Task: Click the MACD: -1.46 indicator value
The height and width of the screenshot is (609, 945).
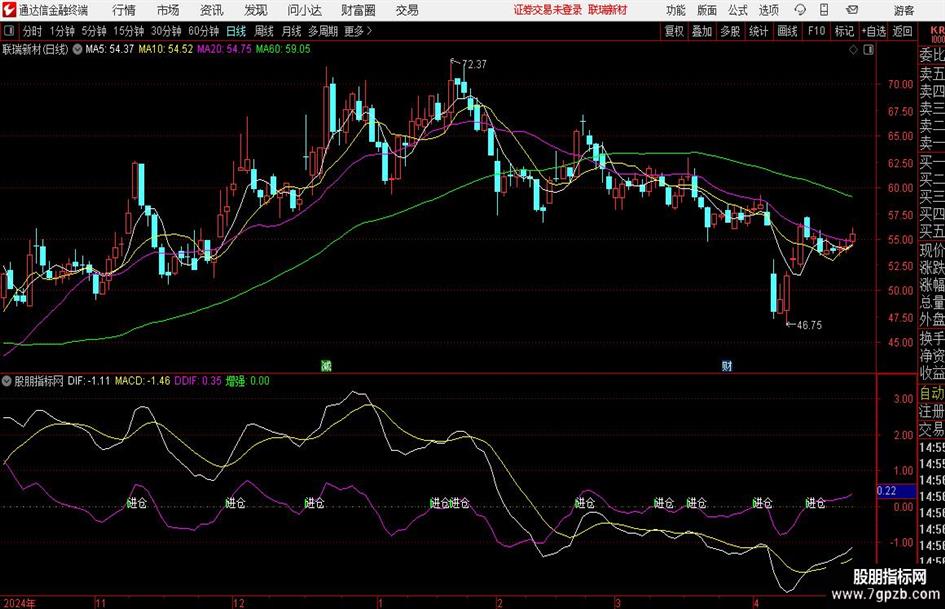Action: [142, 381]
